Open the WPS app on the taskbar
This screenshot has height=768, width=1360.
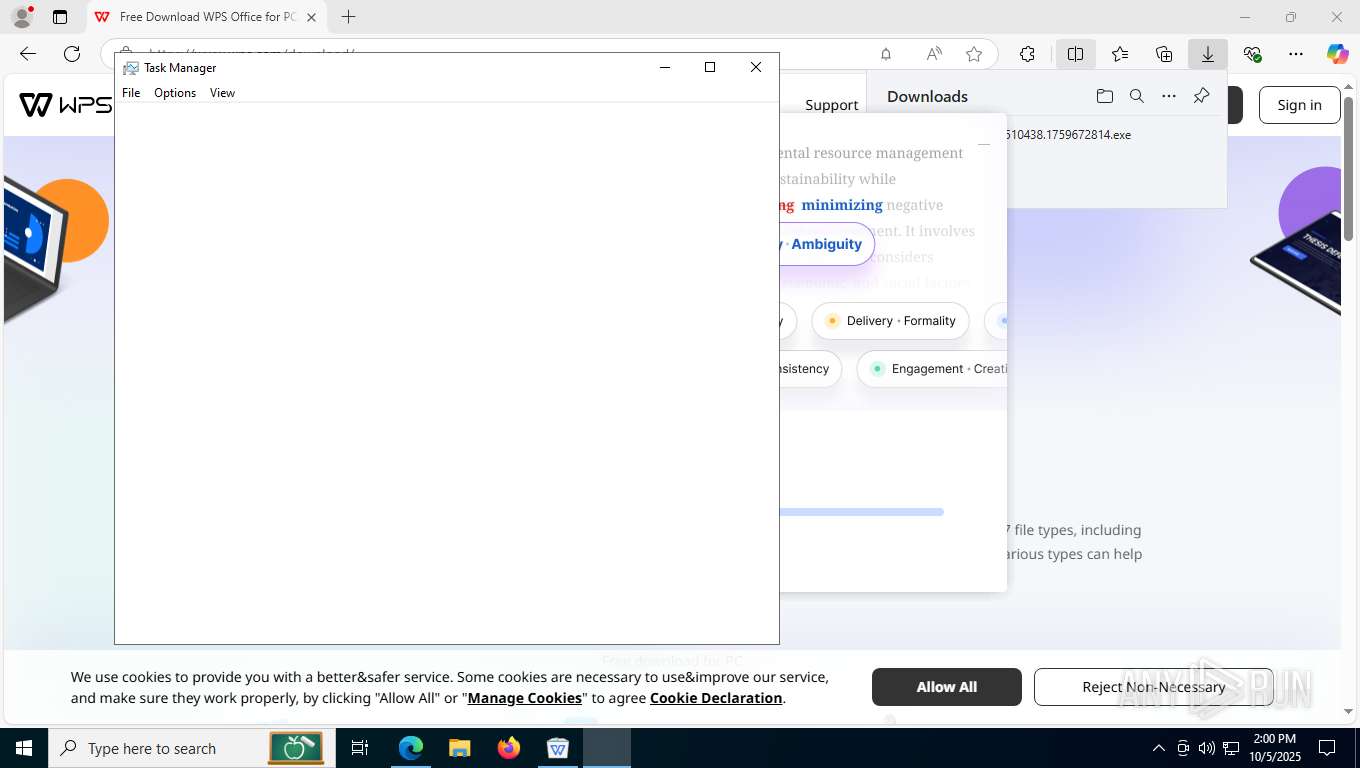click(x=558, y=748)
